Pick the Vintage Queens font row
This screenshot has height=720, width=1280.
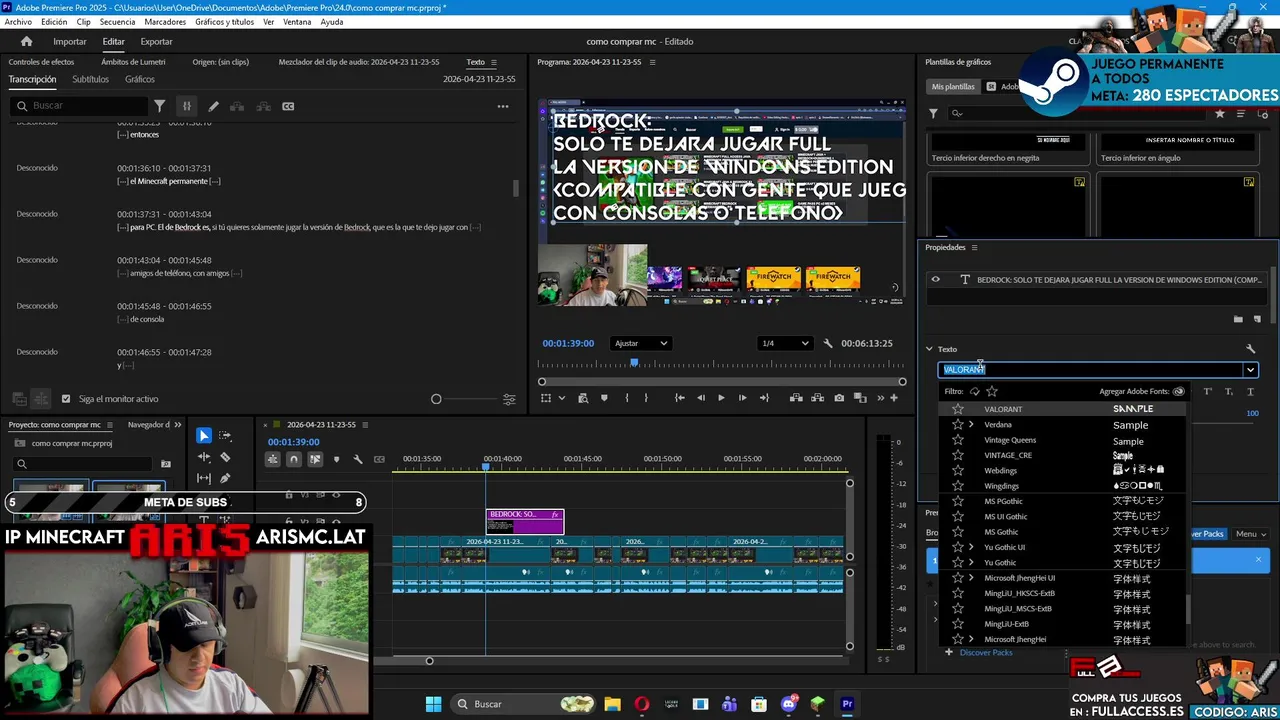[x=1062, y=440]
